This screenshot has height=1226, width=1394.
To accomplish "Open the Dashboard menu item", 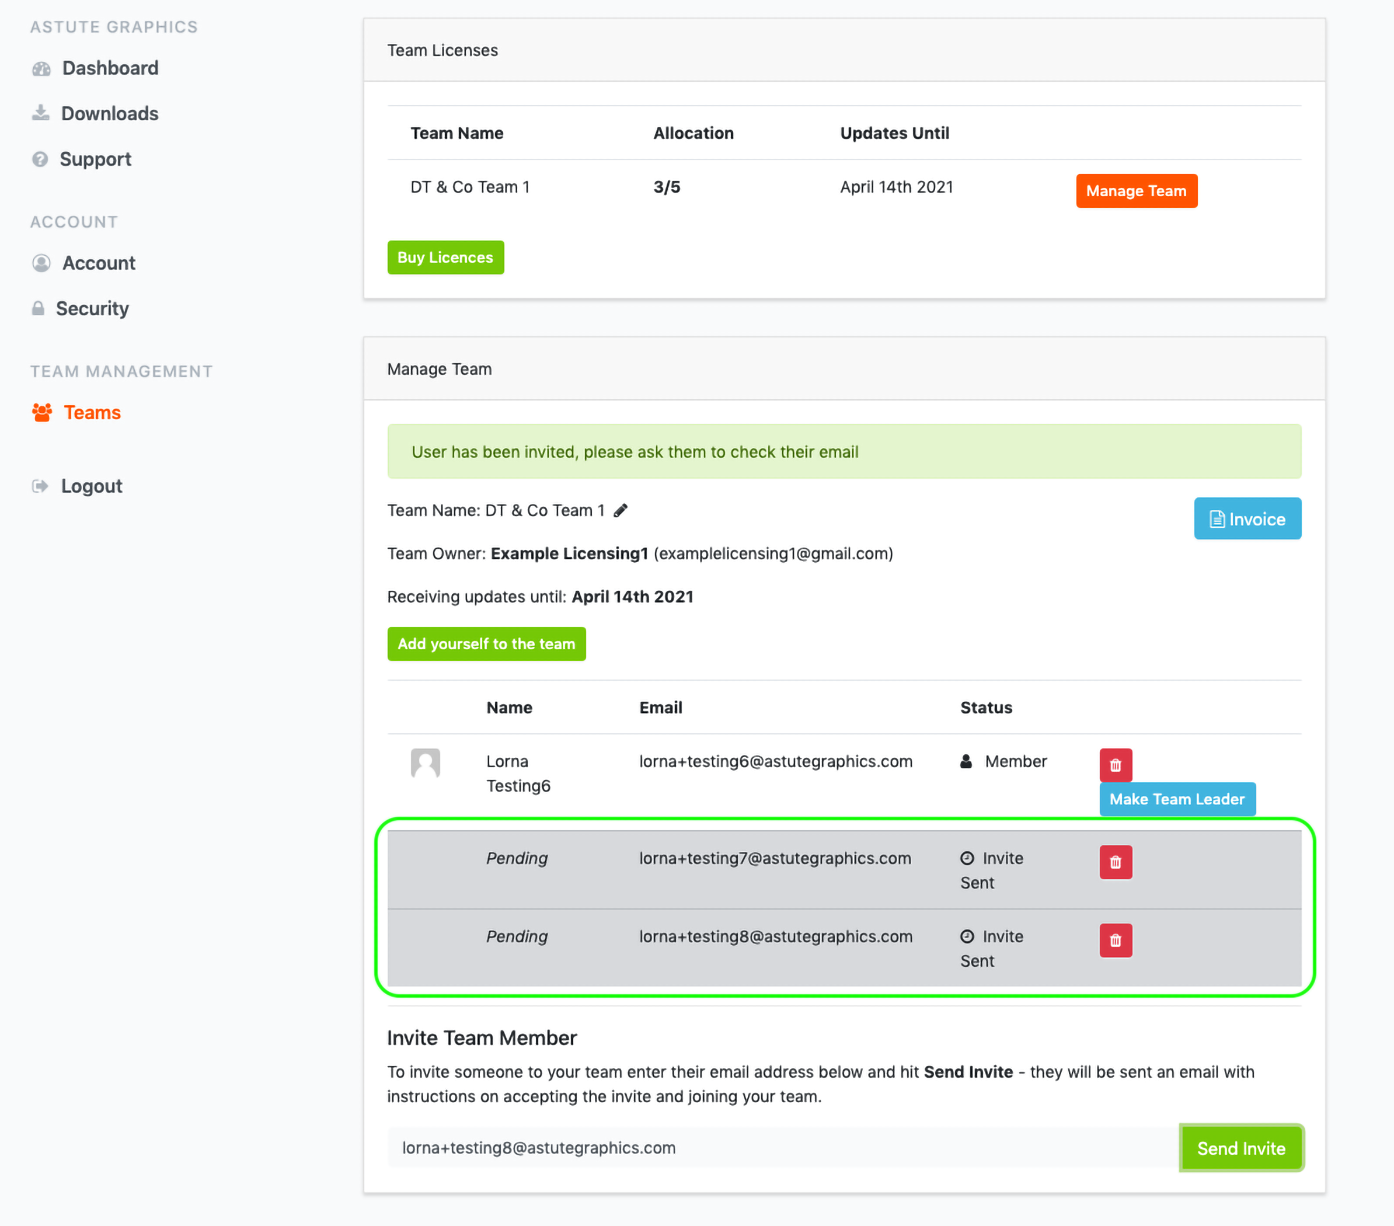I will [x=110, y=68].
